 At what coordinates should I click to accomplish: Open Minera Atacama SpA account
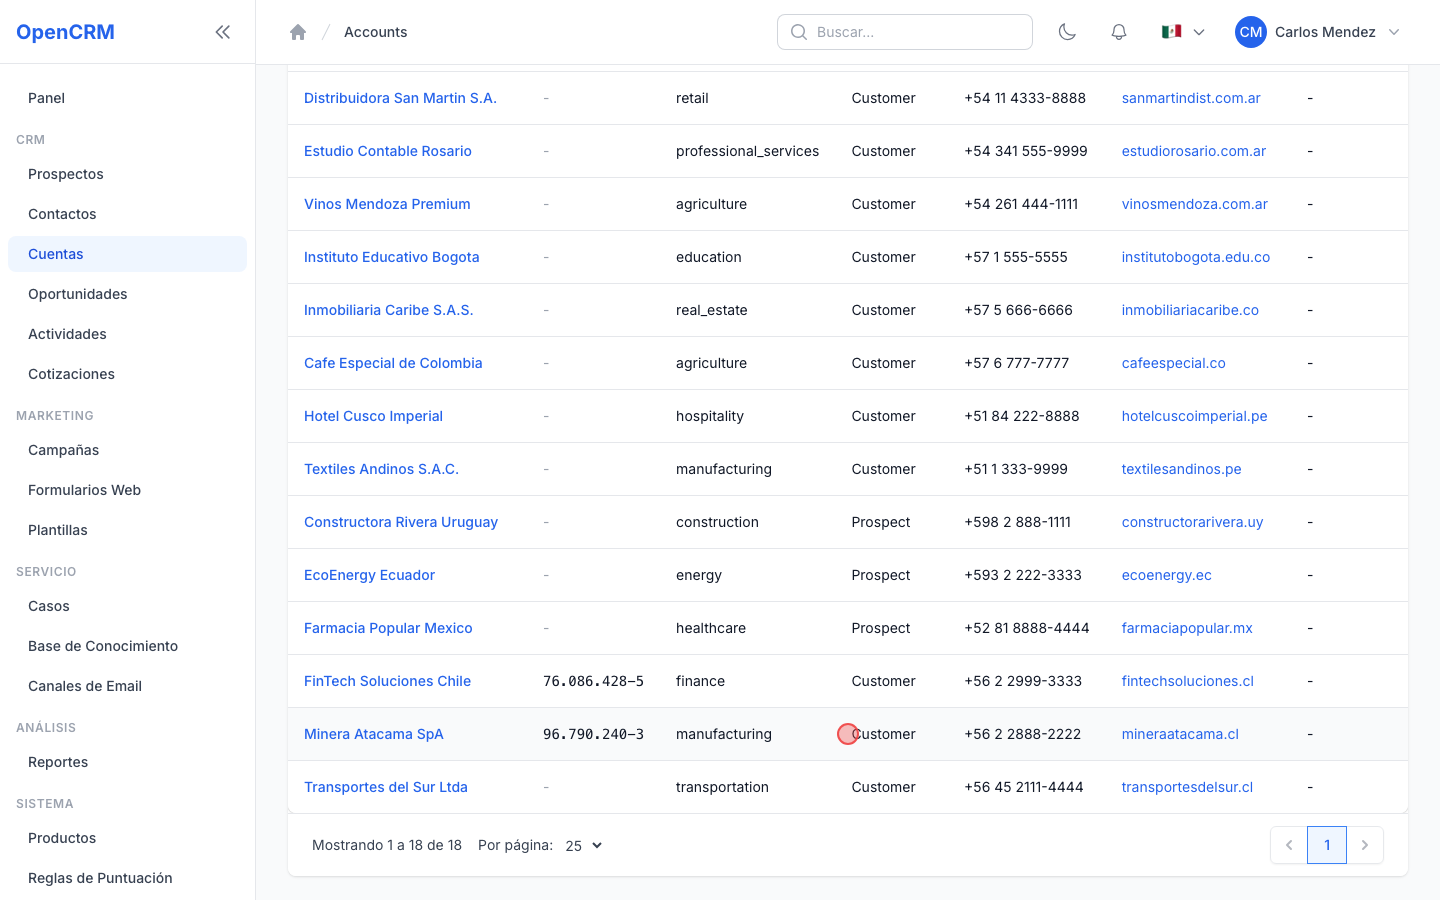[374, 734]
